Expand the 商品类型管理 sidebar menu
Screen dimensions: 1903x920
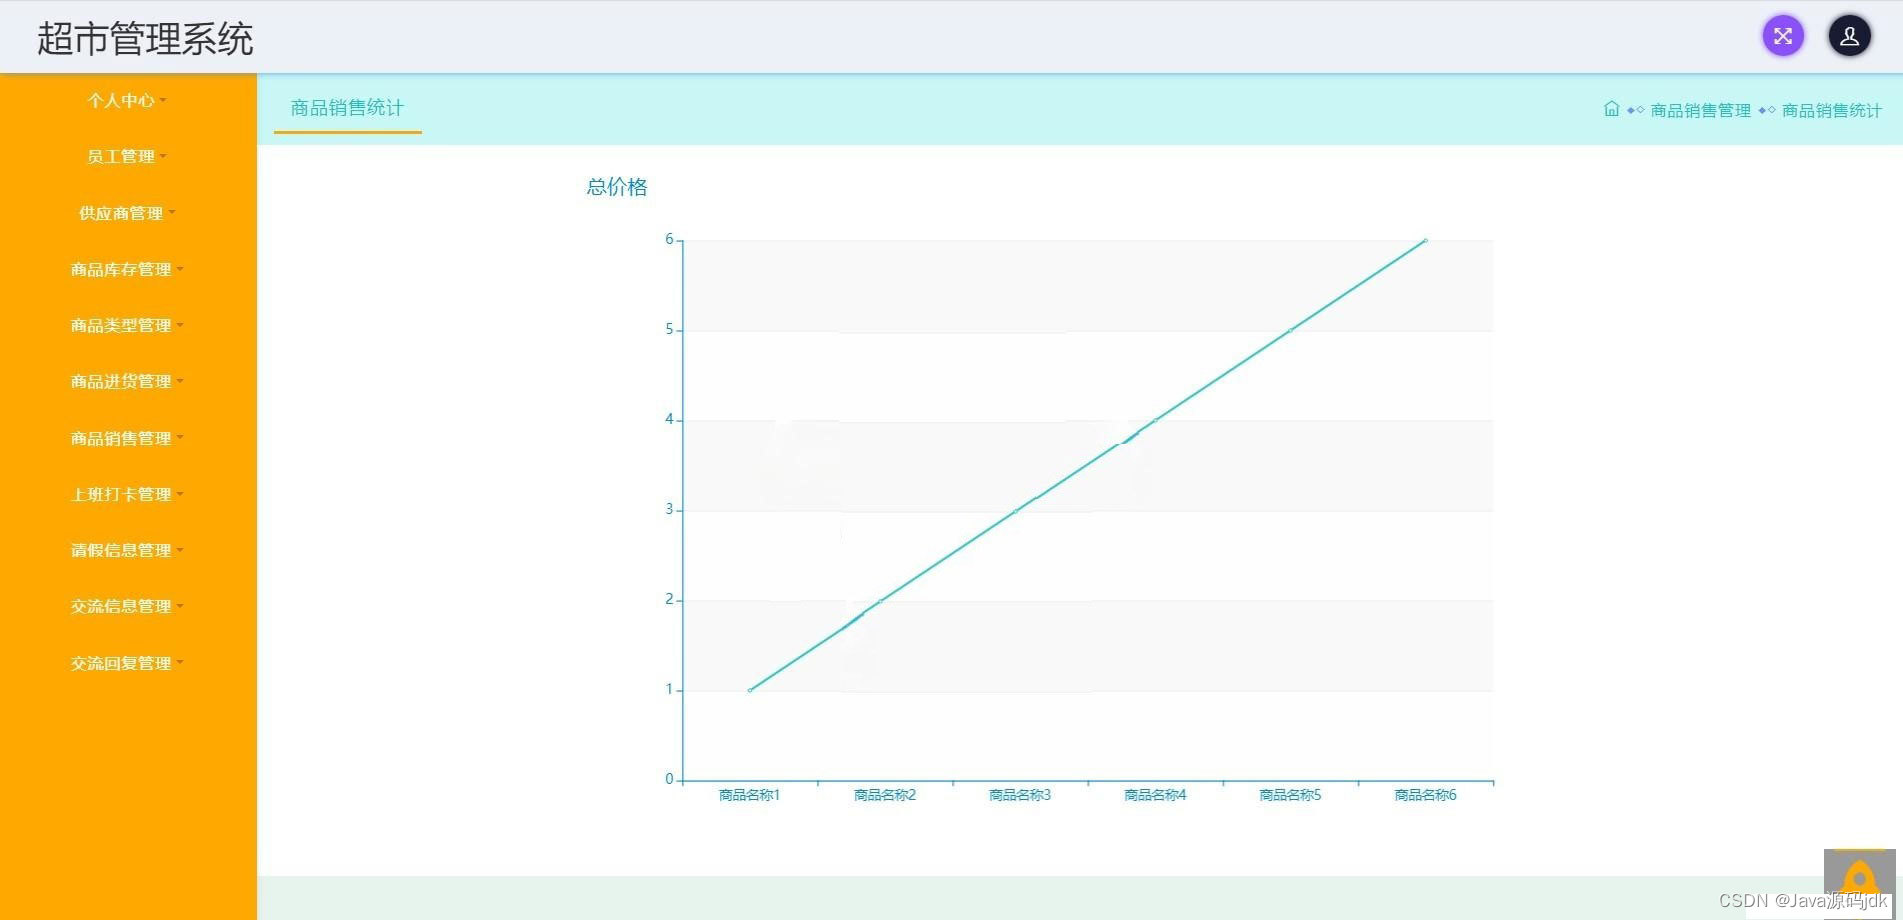coord(128,325)
